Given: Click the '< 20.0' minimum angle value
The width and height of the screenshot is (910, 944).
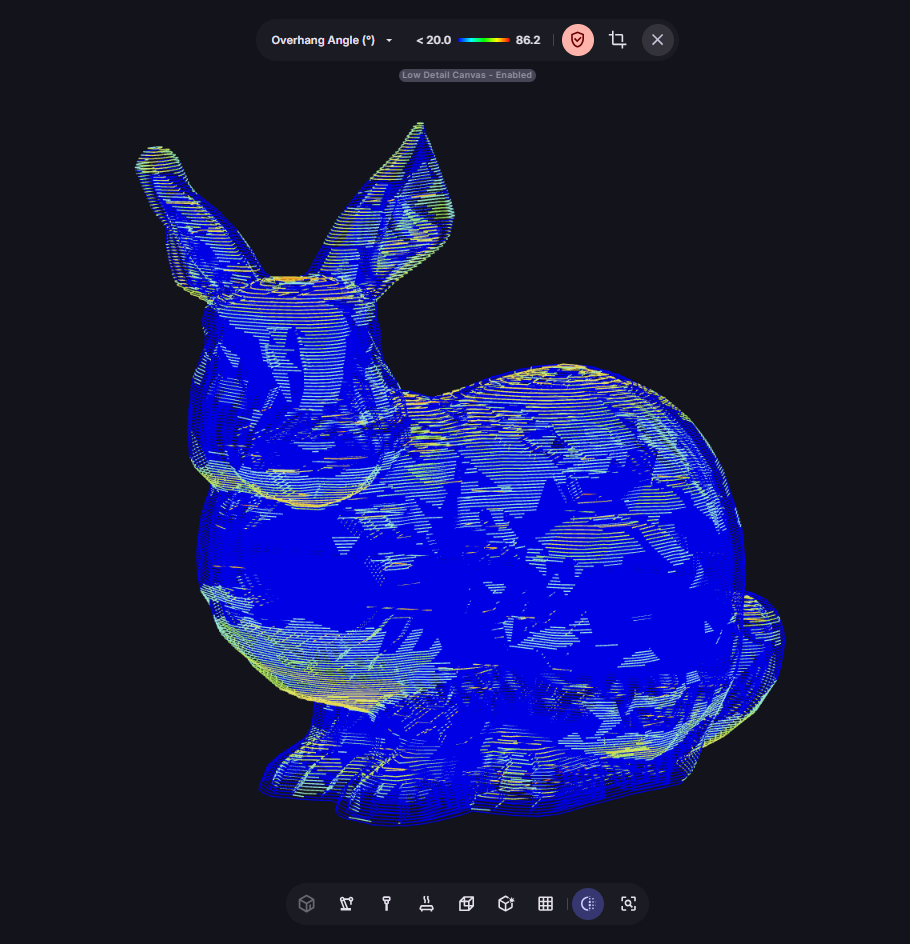Looking at the screenshot, I should [x=433, y=40].
